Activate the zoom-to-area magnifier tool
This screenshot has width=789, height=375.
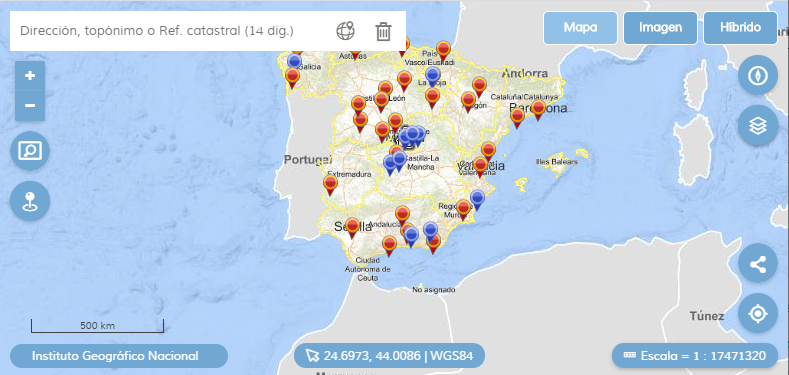click(x=30, y=151)
